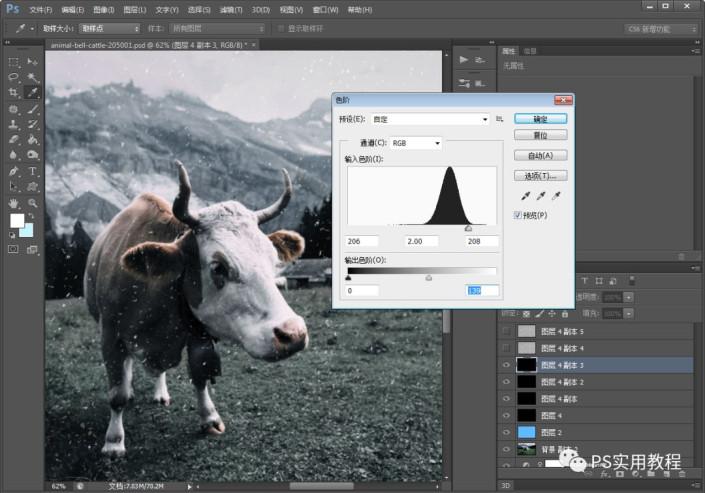The width and height of the screenshot is (705, 493).
Task: Hide layer 图层 4 副本
Action: coord(506,399)
